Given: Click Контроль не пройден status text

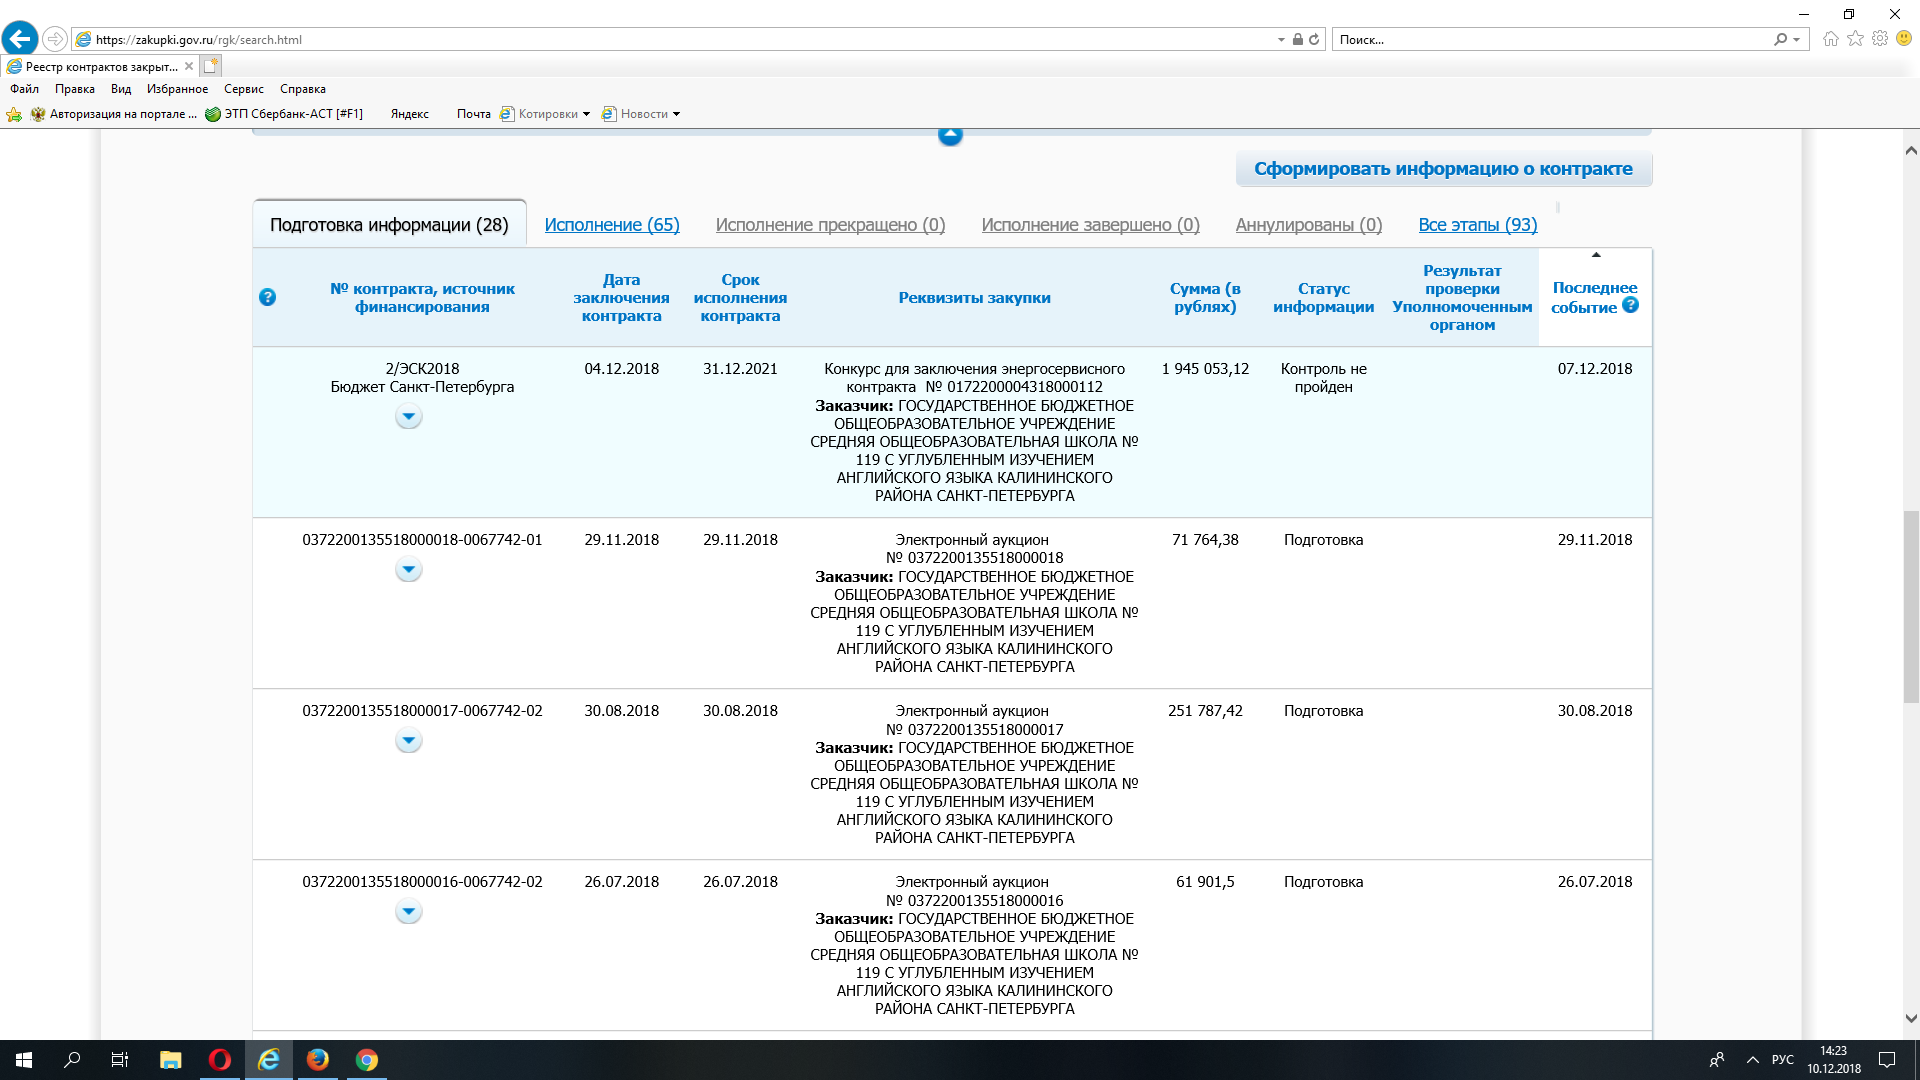Looking at the screenshot, I should click(1323, 378).
